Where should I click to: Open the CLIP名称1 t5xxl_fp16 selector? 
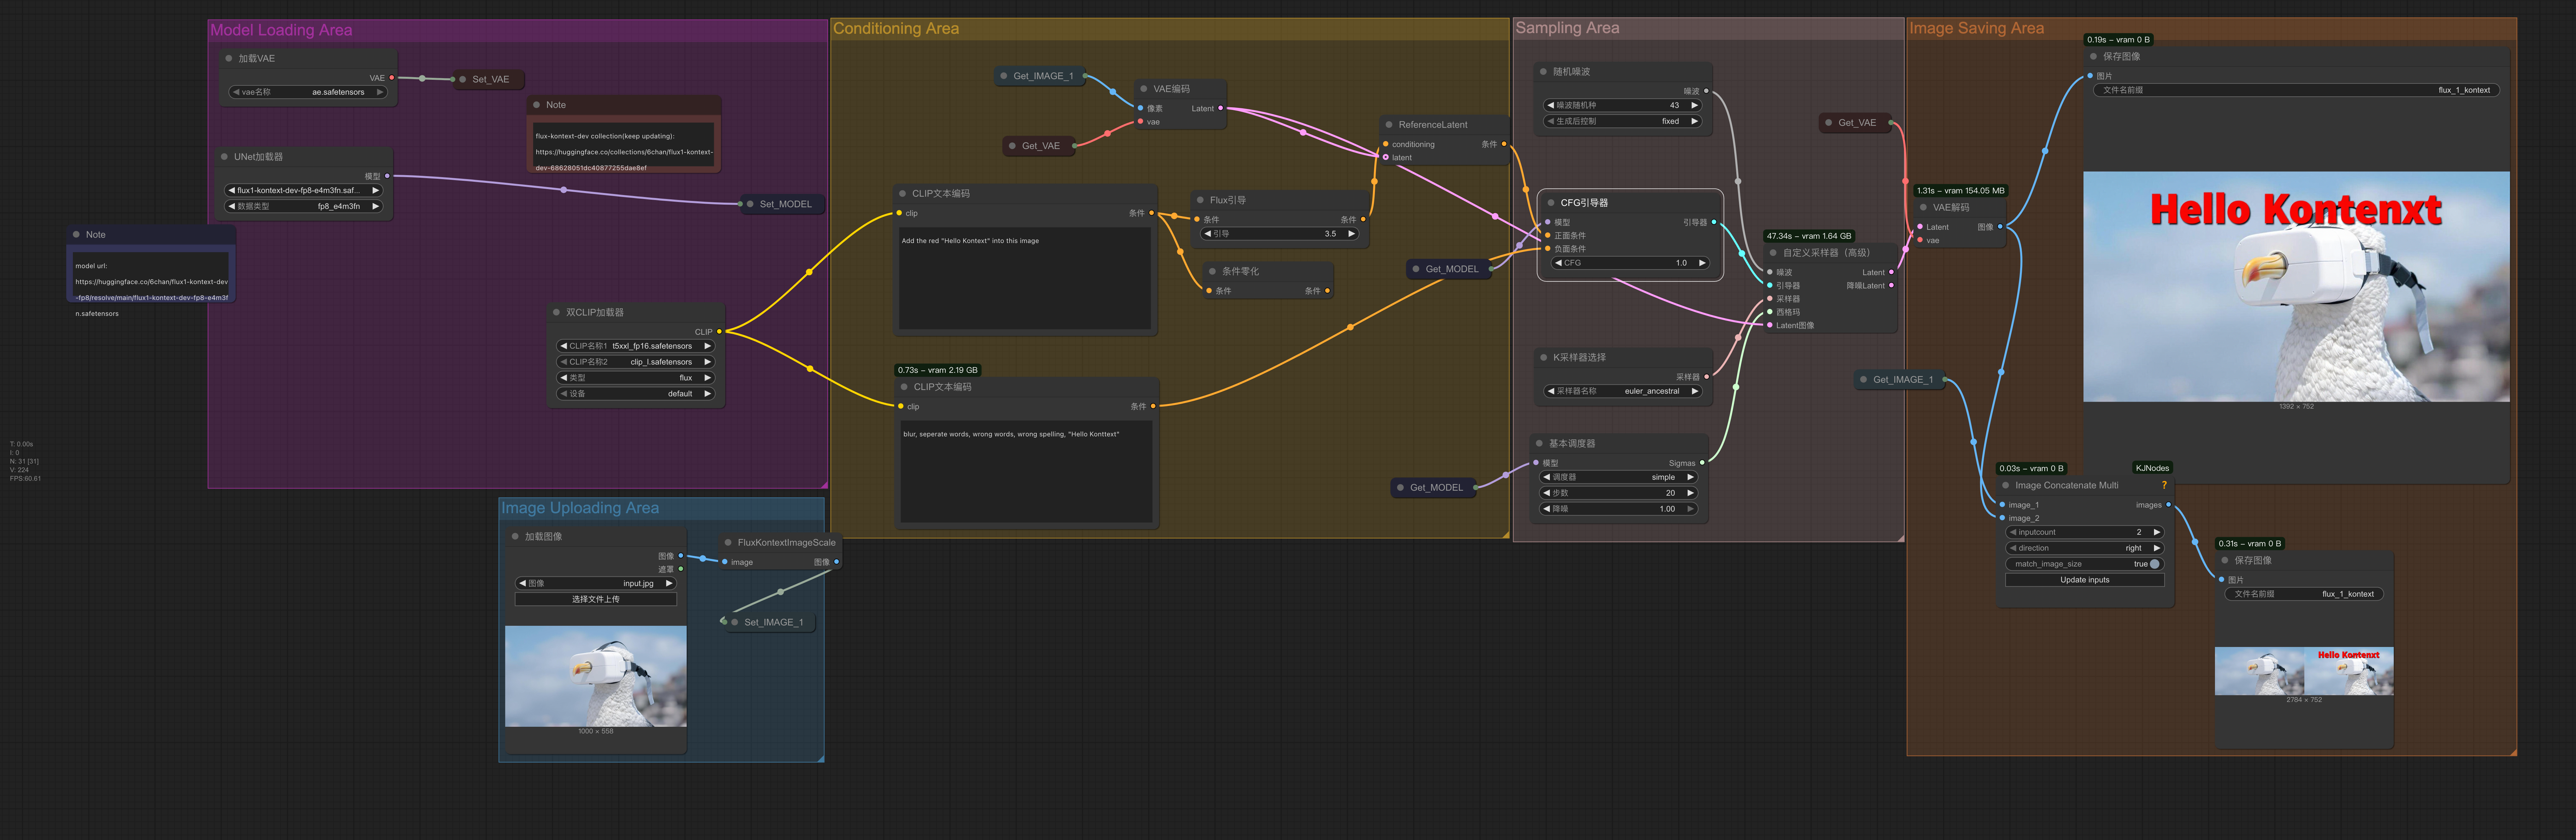[x=636, y=346]
